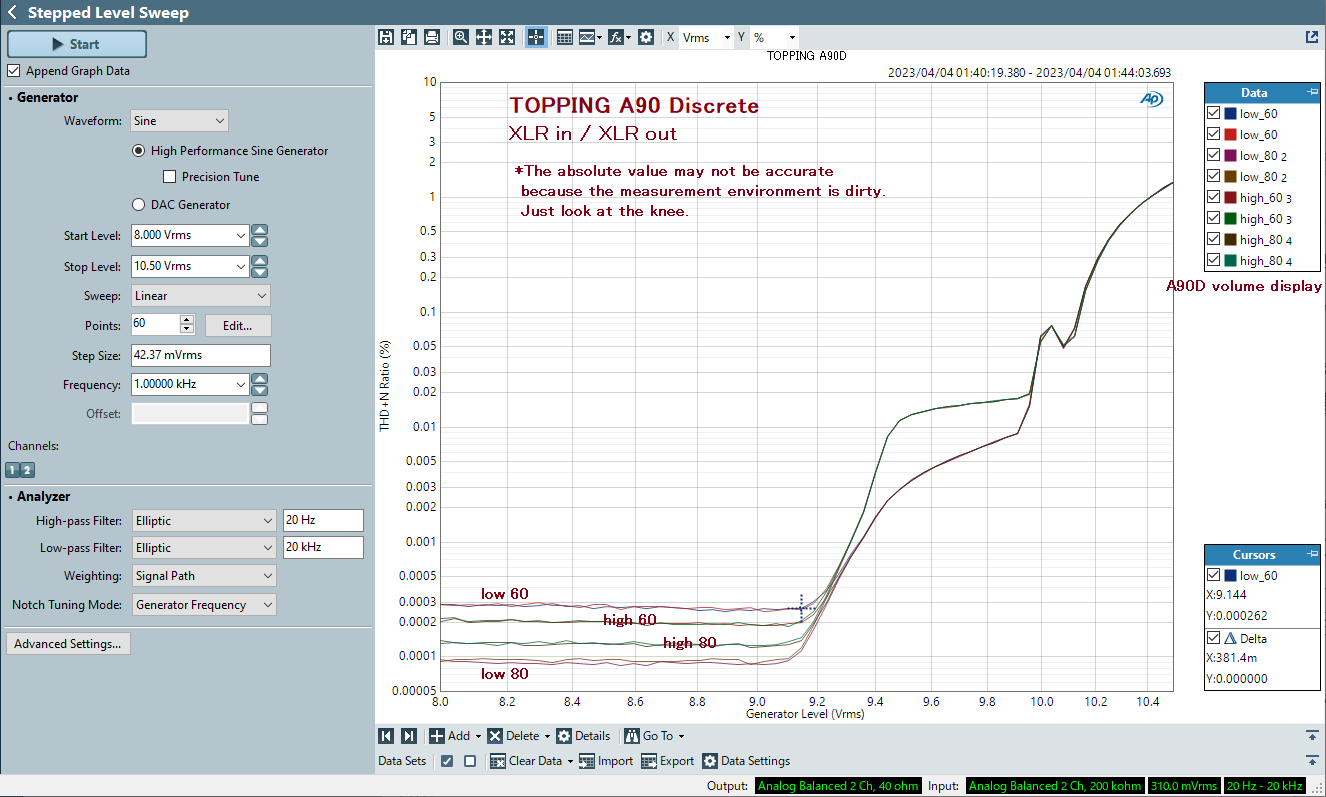Open the High-pass Filter dropdown
The height and width of the screenshot is (797, 1326).
(x=204, y=521)
